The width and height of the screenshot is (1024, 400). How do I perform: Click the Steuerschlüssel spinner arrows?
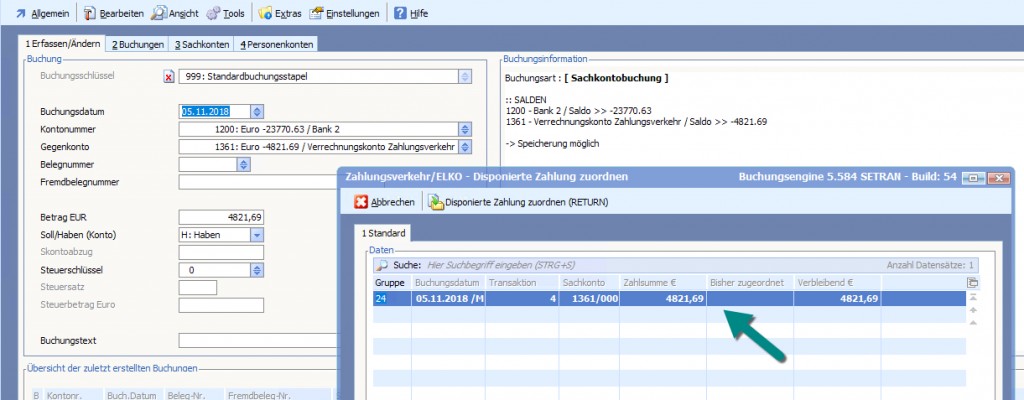[x=257, y=270]
